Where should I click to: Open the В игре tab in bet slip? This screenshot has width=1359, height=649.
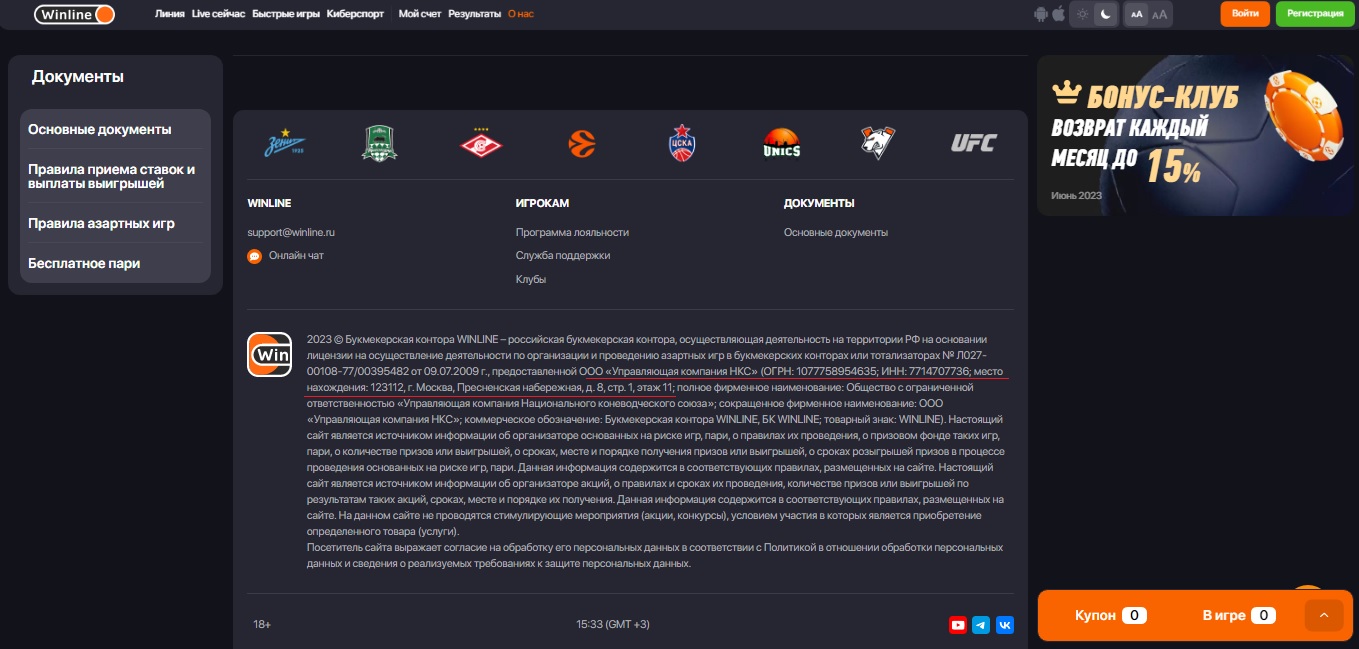1238,615
